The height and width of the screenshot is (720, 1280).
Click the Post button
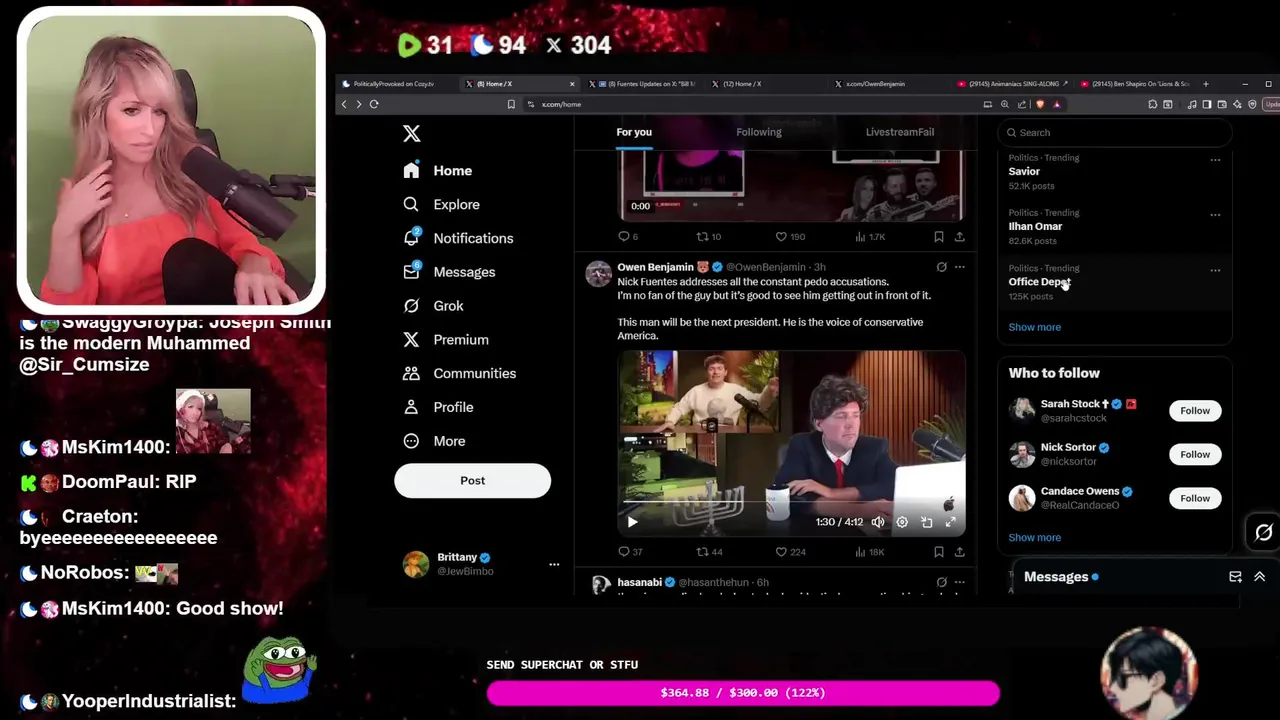tap(472, 481)
